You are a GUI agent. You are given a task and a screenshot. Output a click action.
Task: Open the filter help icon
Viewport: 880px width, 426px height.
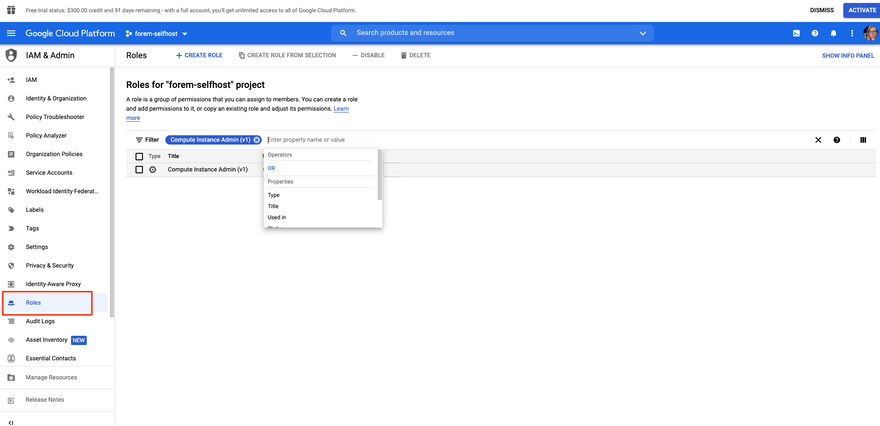[837, 140]
